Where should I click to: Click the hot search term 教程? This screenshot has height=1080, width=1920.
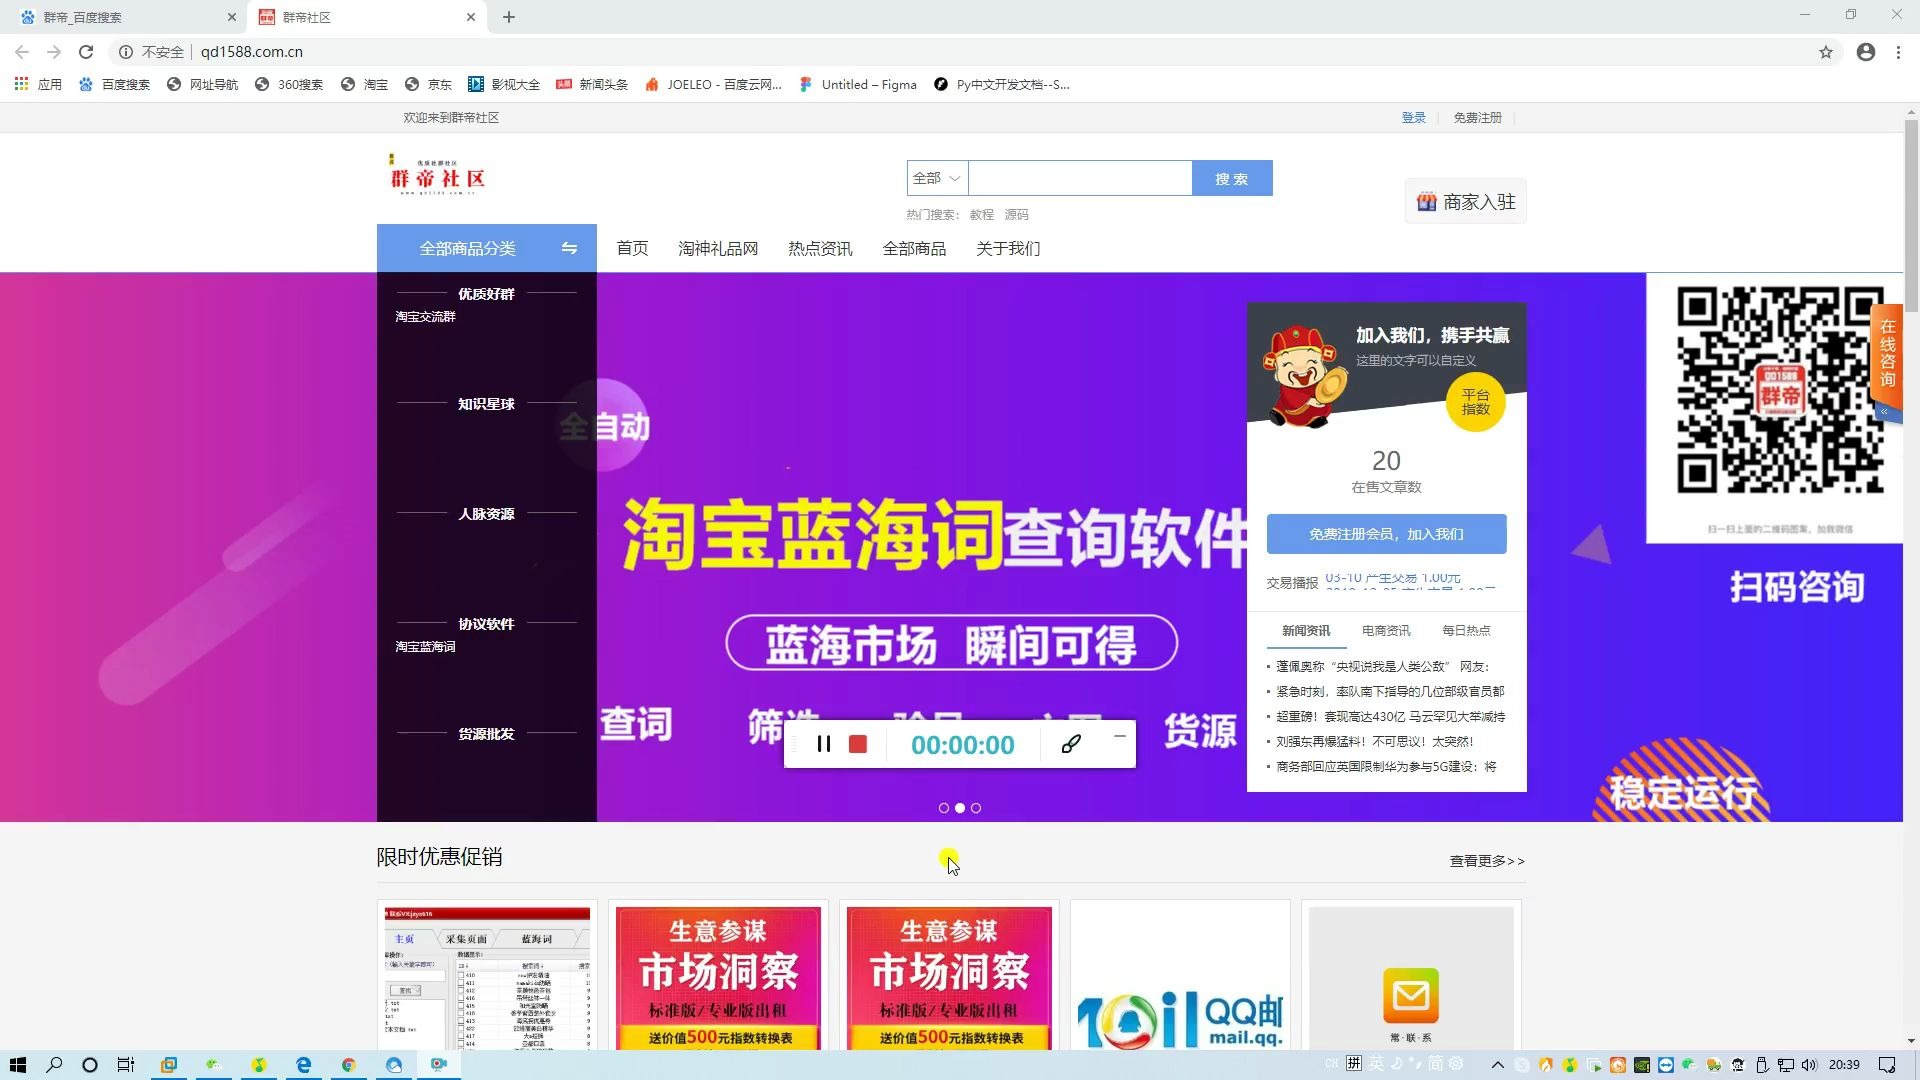(x=982, y=214)
